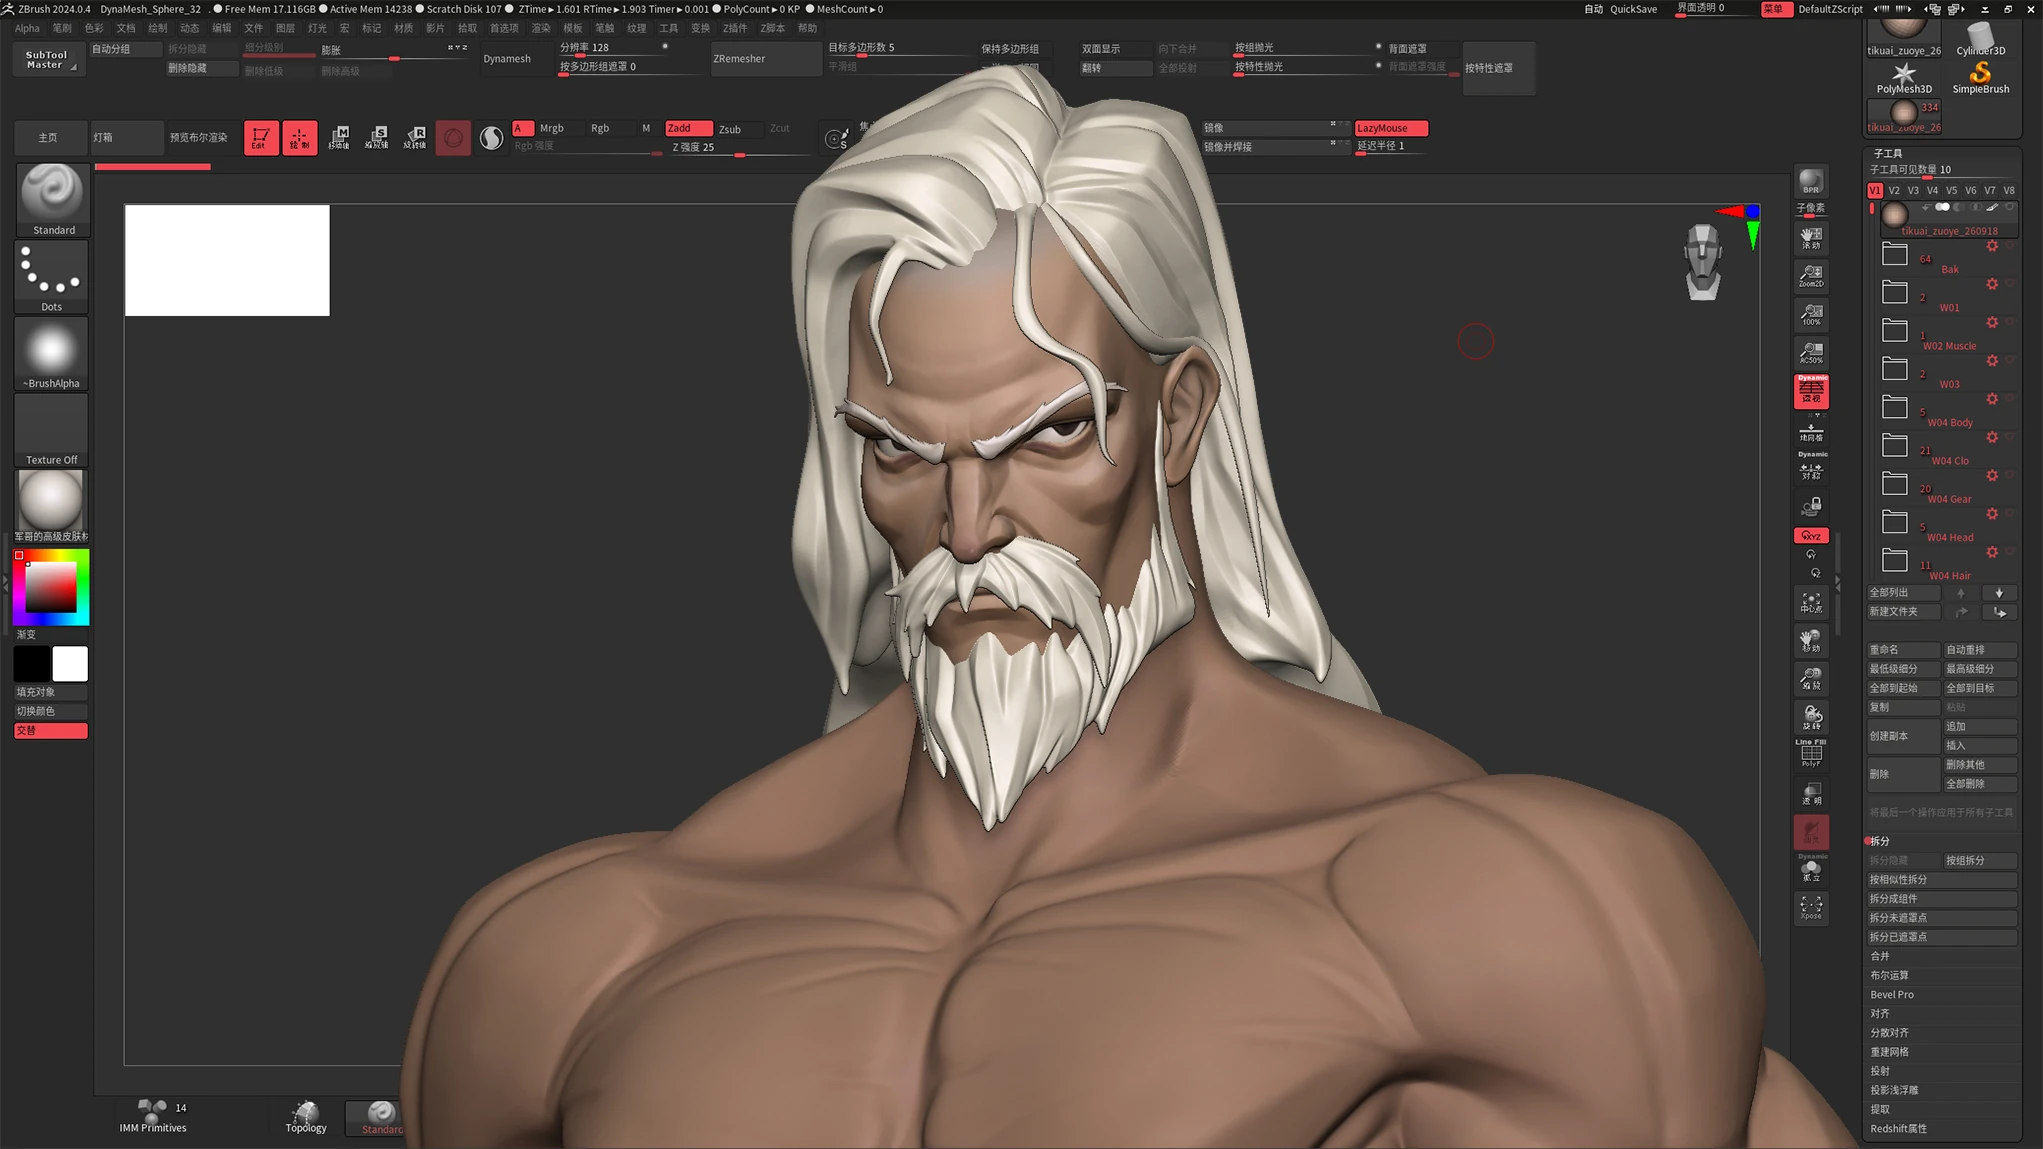Click the head orientation preview thumbnail
Image resolution: width=2043 pixels, height=1149 pixels.
pyautogui.click(x=1702, y=262)
